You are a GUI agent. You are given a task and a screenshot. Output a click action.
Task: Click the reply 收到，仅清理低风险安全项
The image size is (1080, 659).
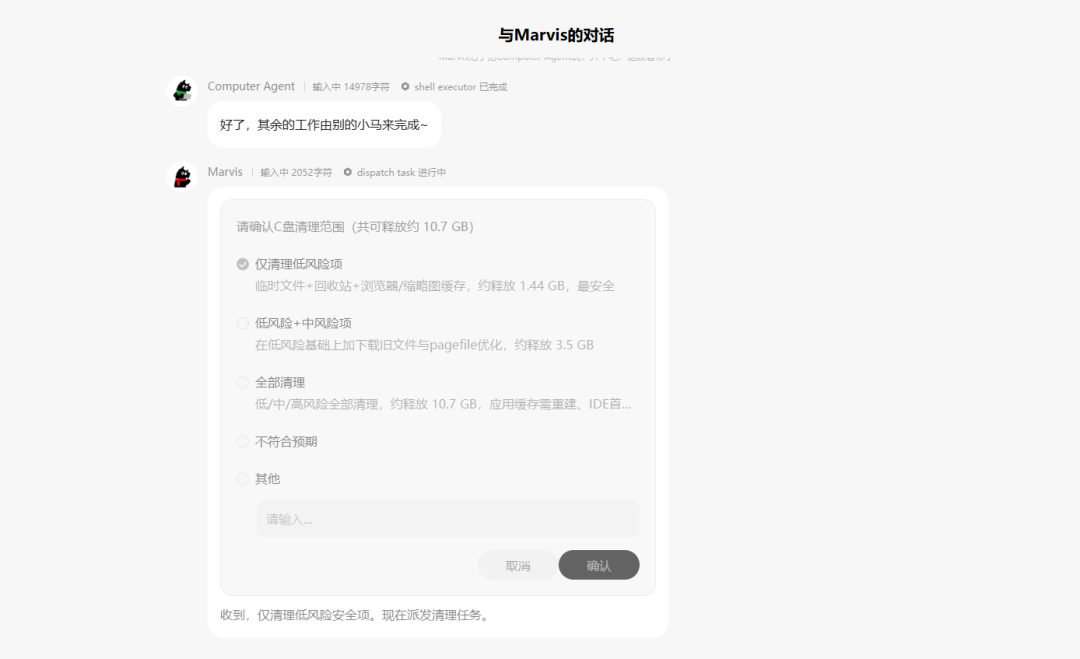356,616
